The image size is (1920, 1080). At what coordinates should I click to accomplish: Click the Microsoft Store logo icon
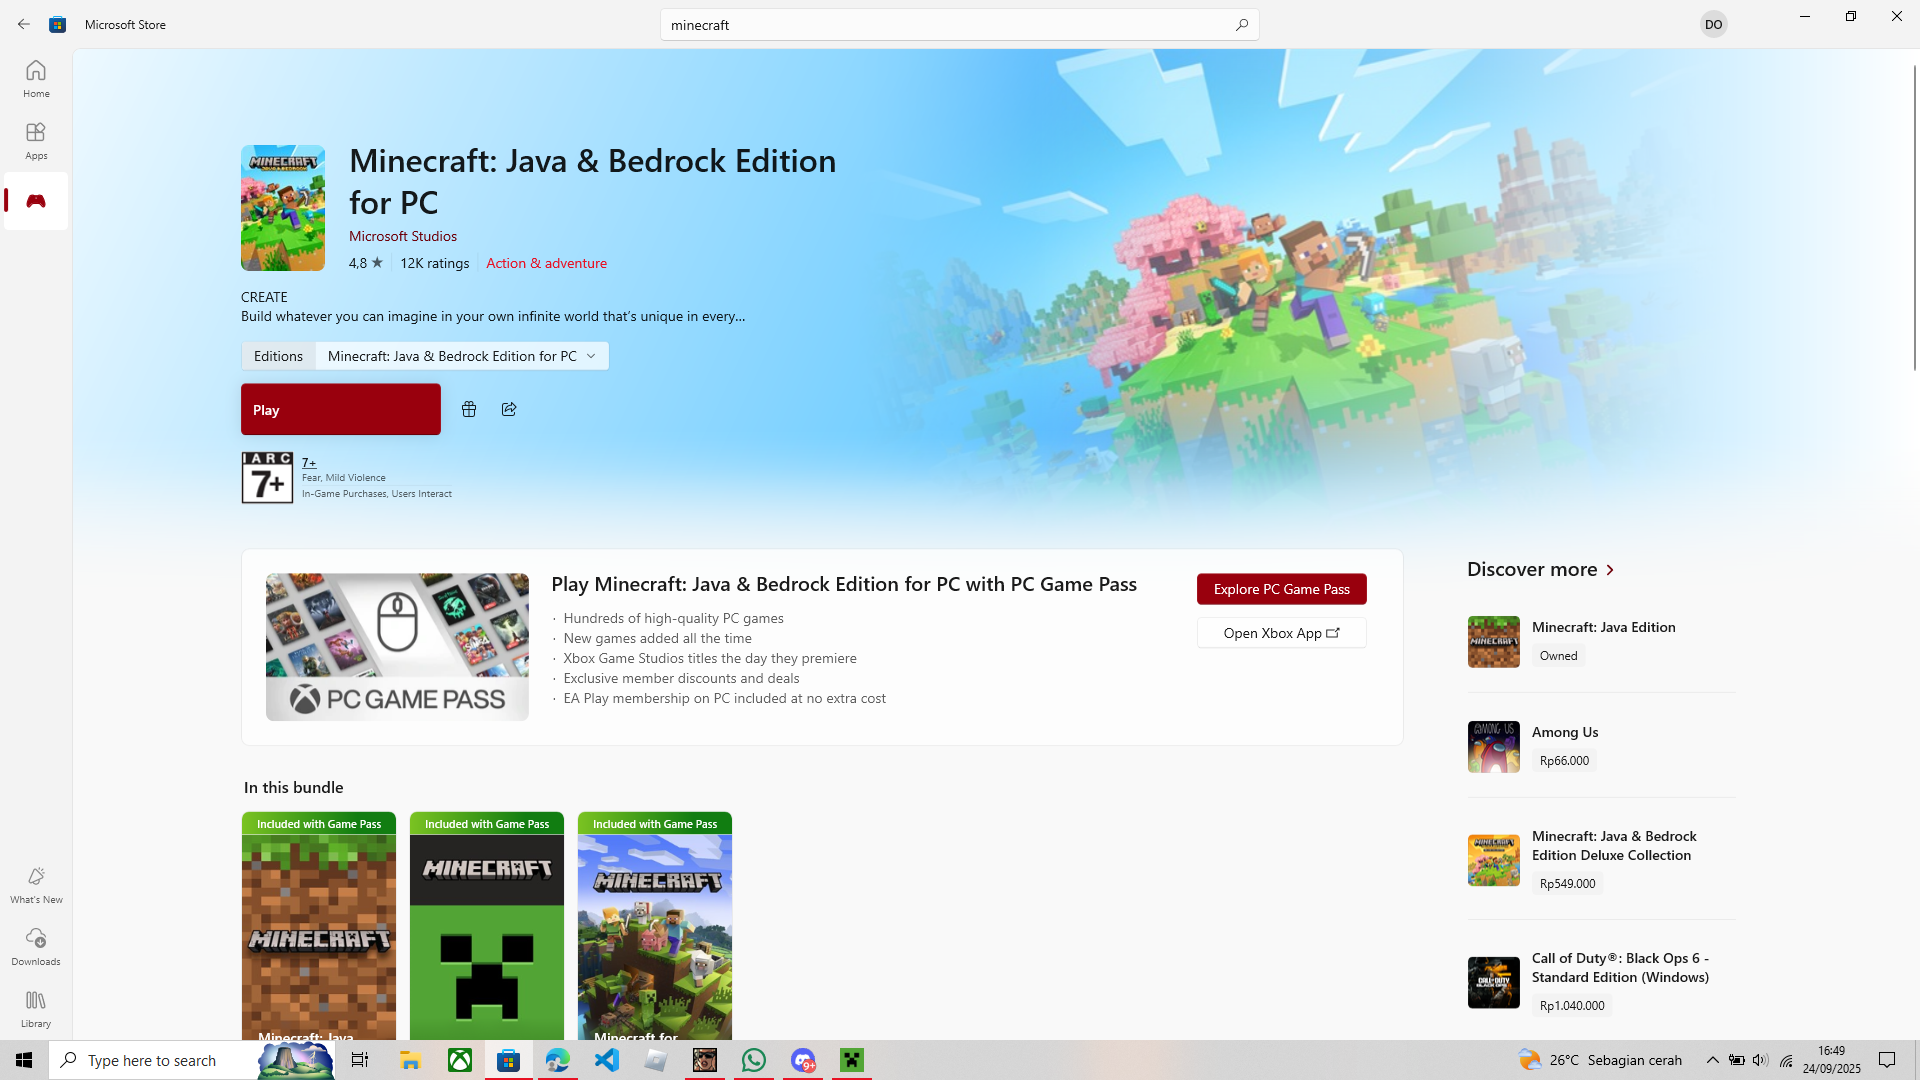tap(58, 24)
